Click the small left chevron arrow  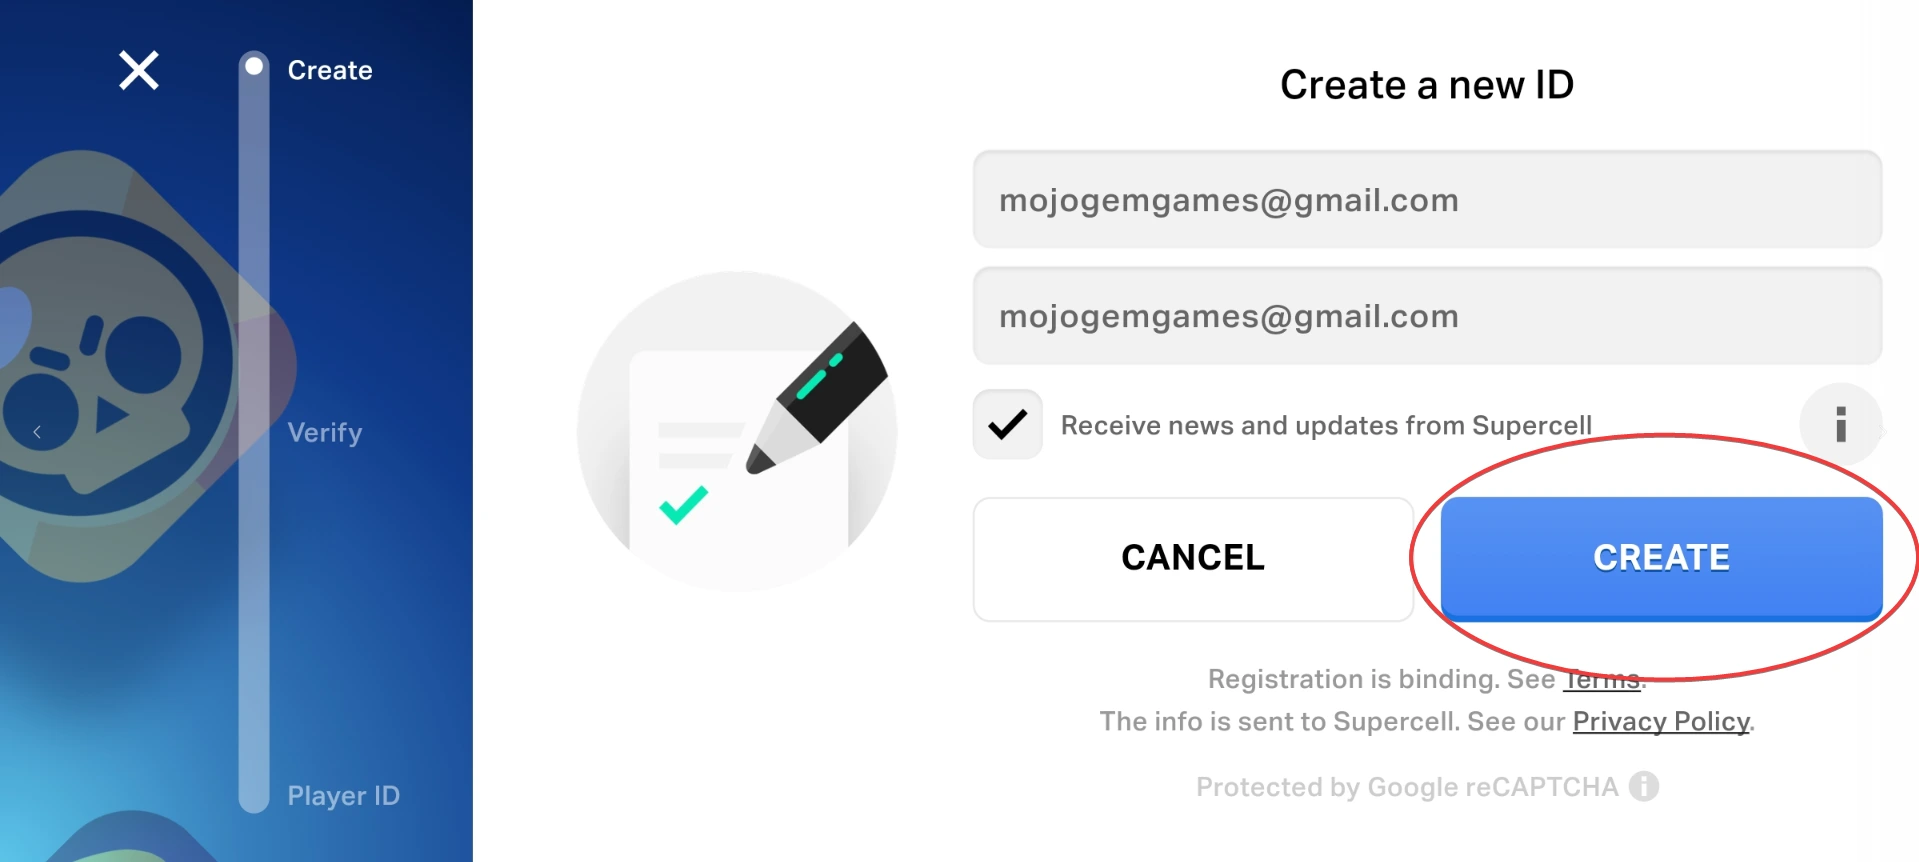(x=37, y=432)
